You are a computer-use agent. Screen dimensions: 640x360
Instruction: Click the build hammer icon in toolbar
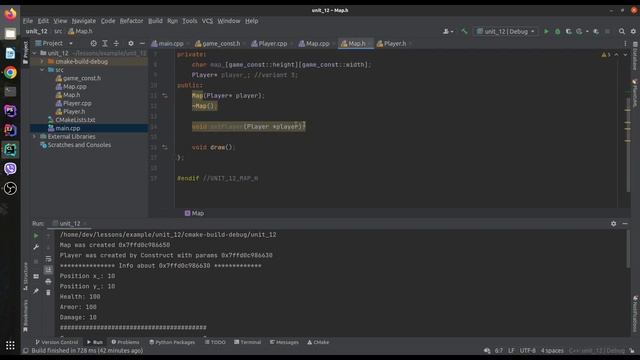pyautogui.click(x=464, y=31)
